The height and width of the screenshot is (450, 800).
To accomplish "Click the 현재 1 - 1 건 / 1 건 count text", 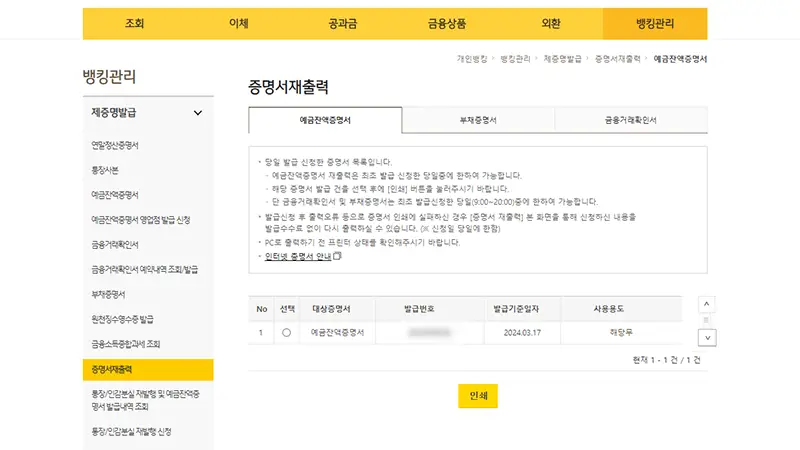I will click(666, 360).
